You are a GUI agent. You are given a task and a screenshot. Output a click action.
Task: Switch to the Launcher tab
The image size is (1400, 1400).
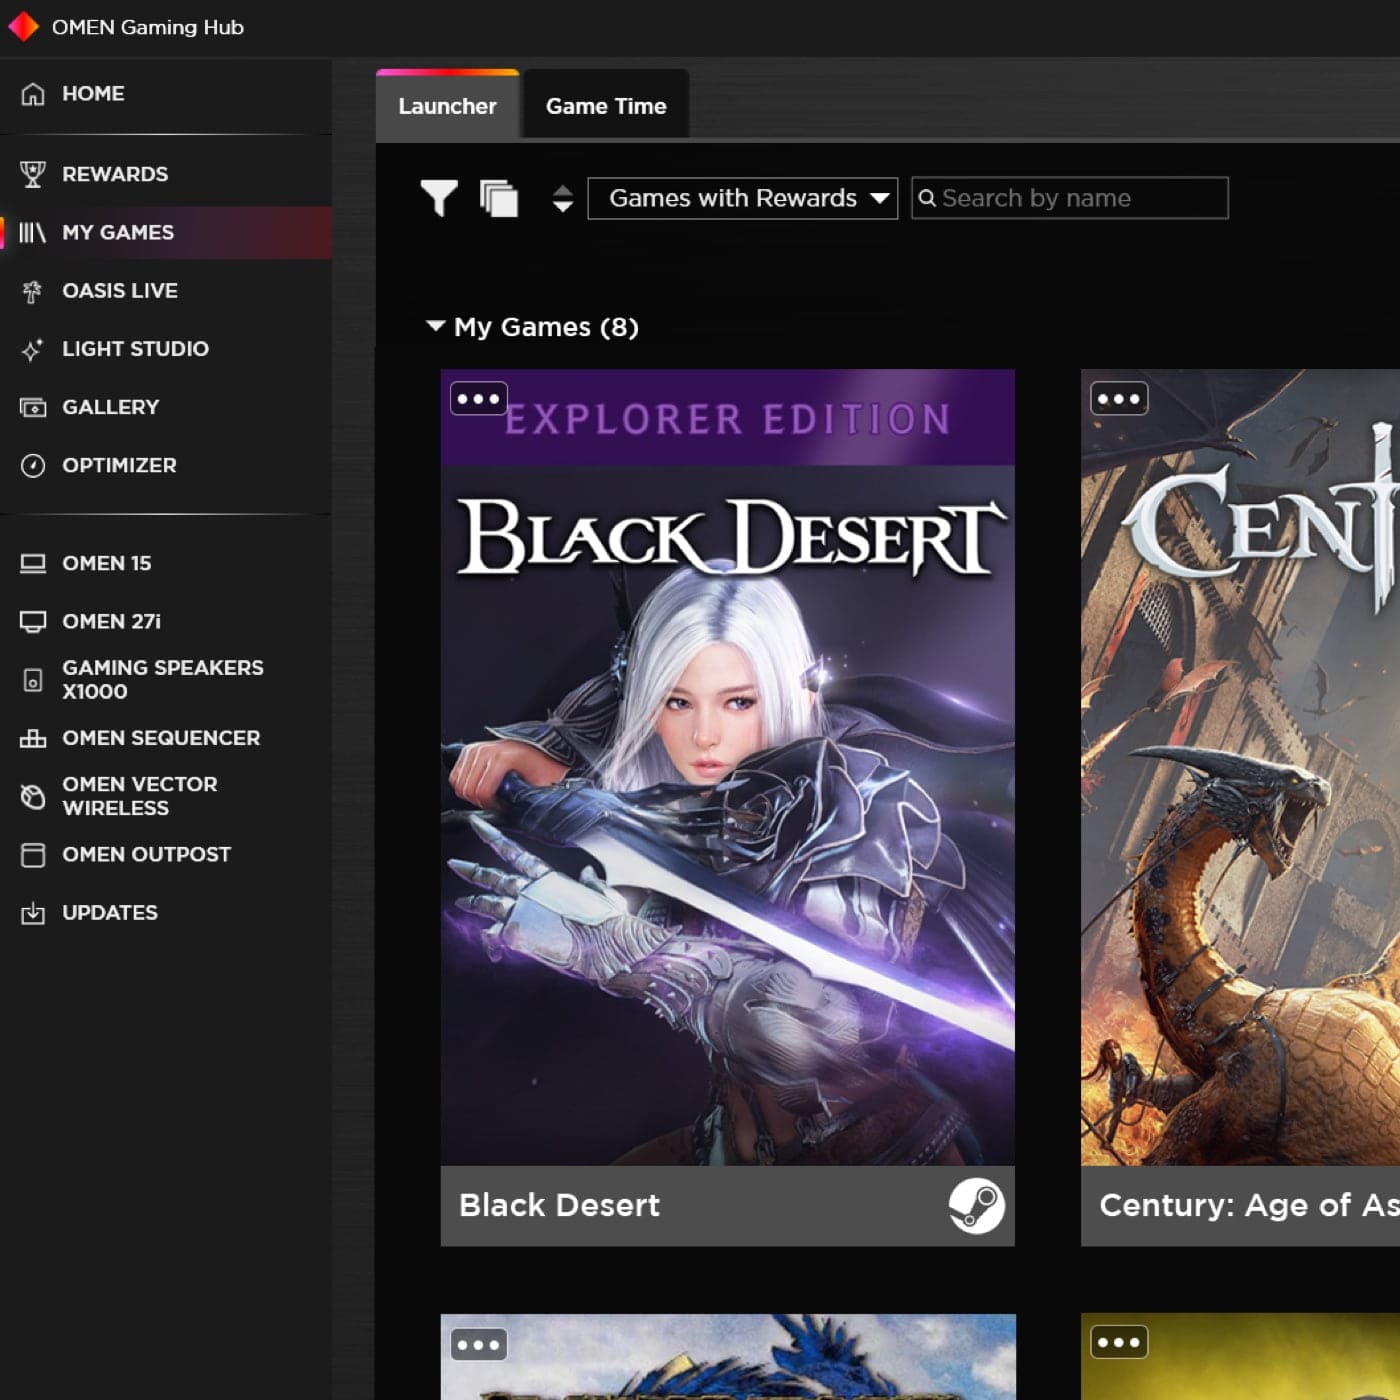coord(447,105)
